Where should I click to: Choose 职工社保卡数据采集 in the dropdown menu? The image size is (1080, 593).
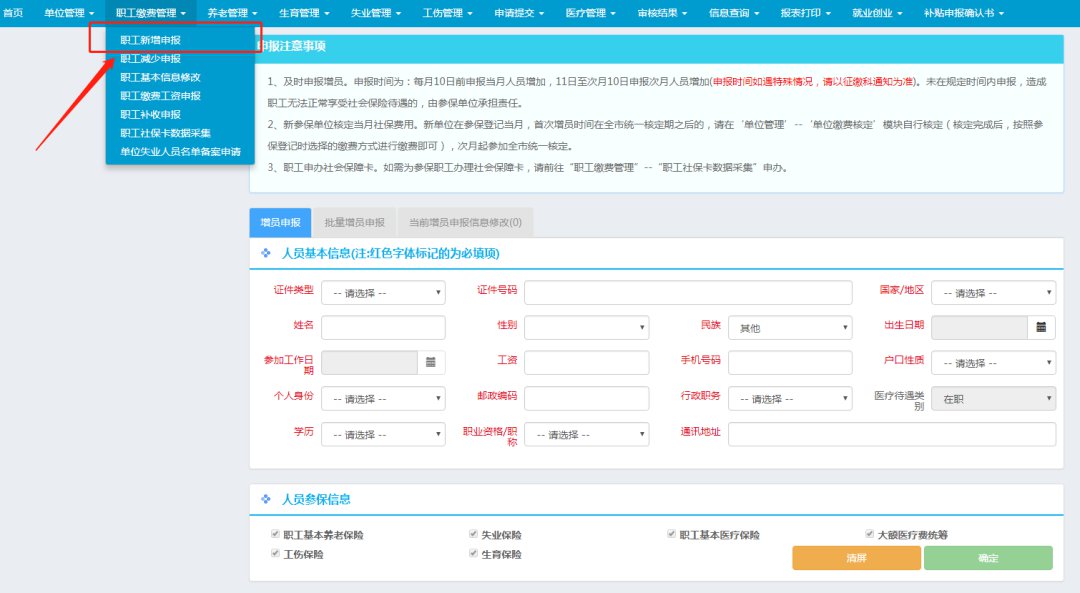(166, 133)
